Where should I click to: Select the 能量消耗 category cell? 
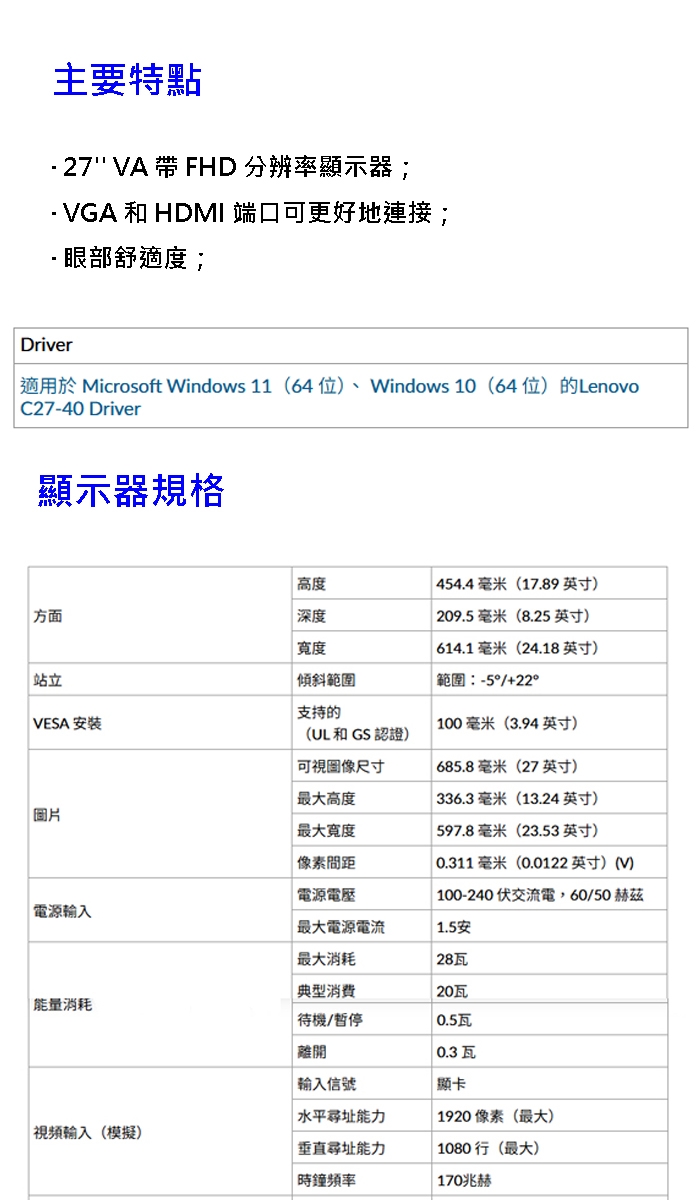pyautogui.click(x=62, y=1004)
